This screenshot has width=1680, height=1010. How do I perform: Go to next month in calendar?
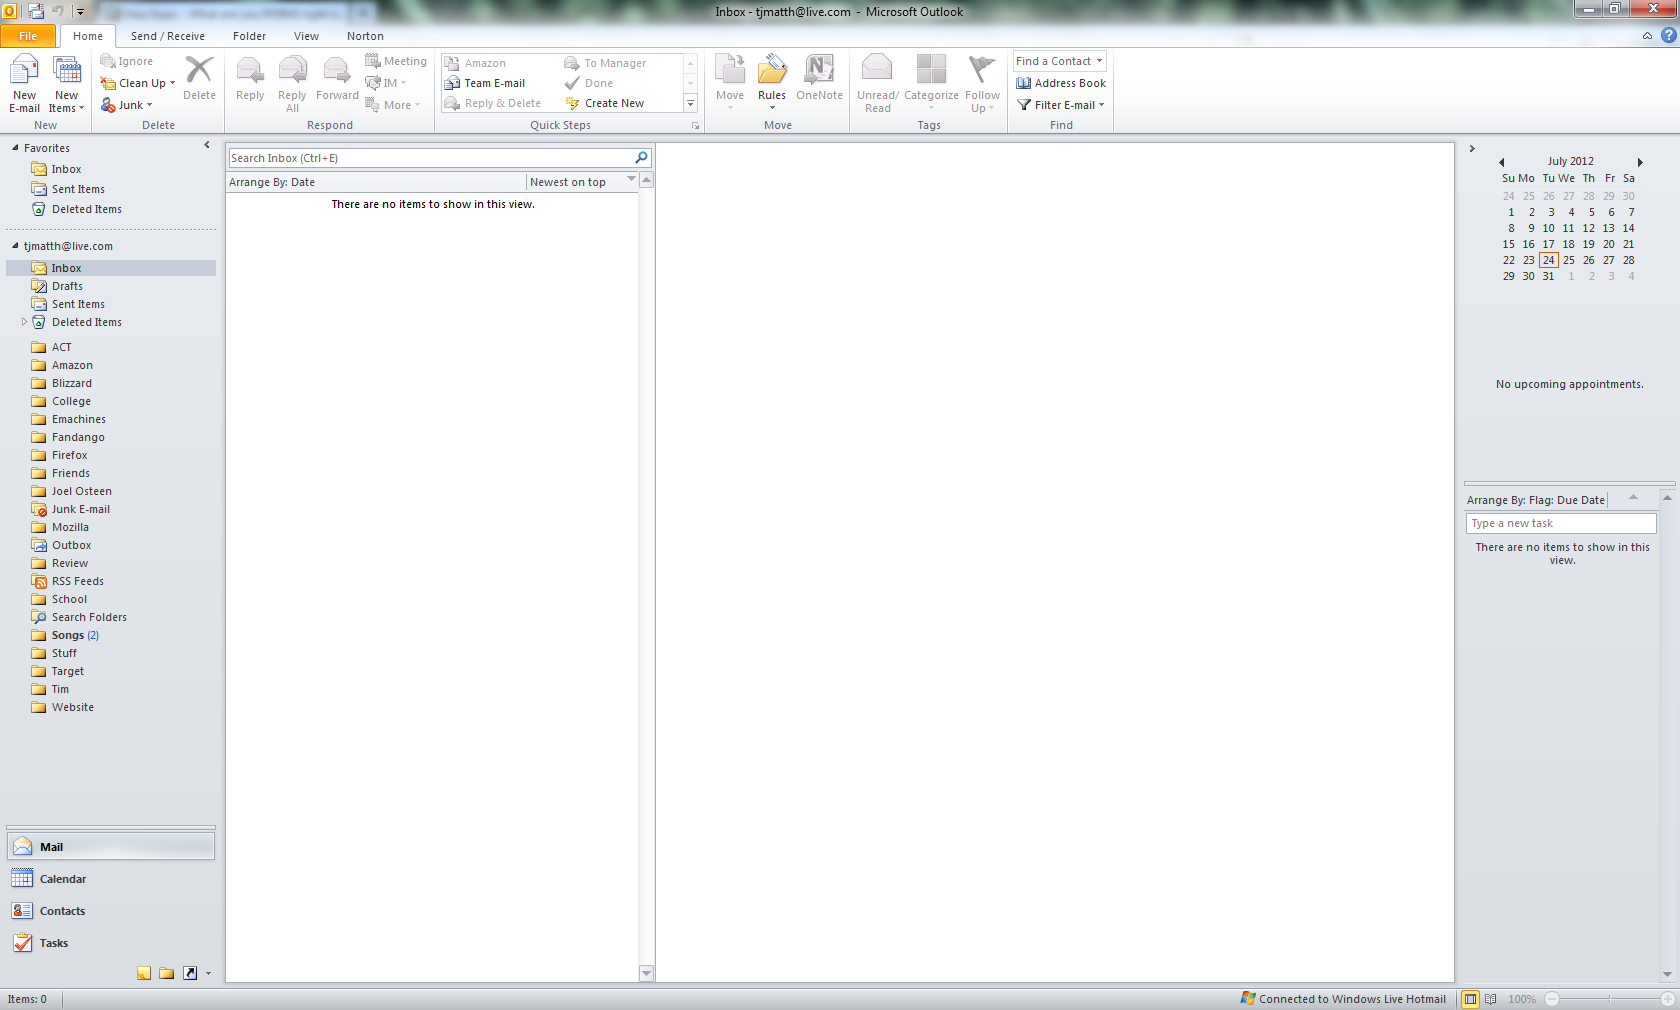(x=1640, y=162)
